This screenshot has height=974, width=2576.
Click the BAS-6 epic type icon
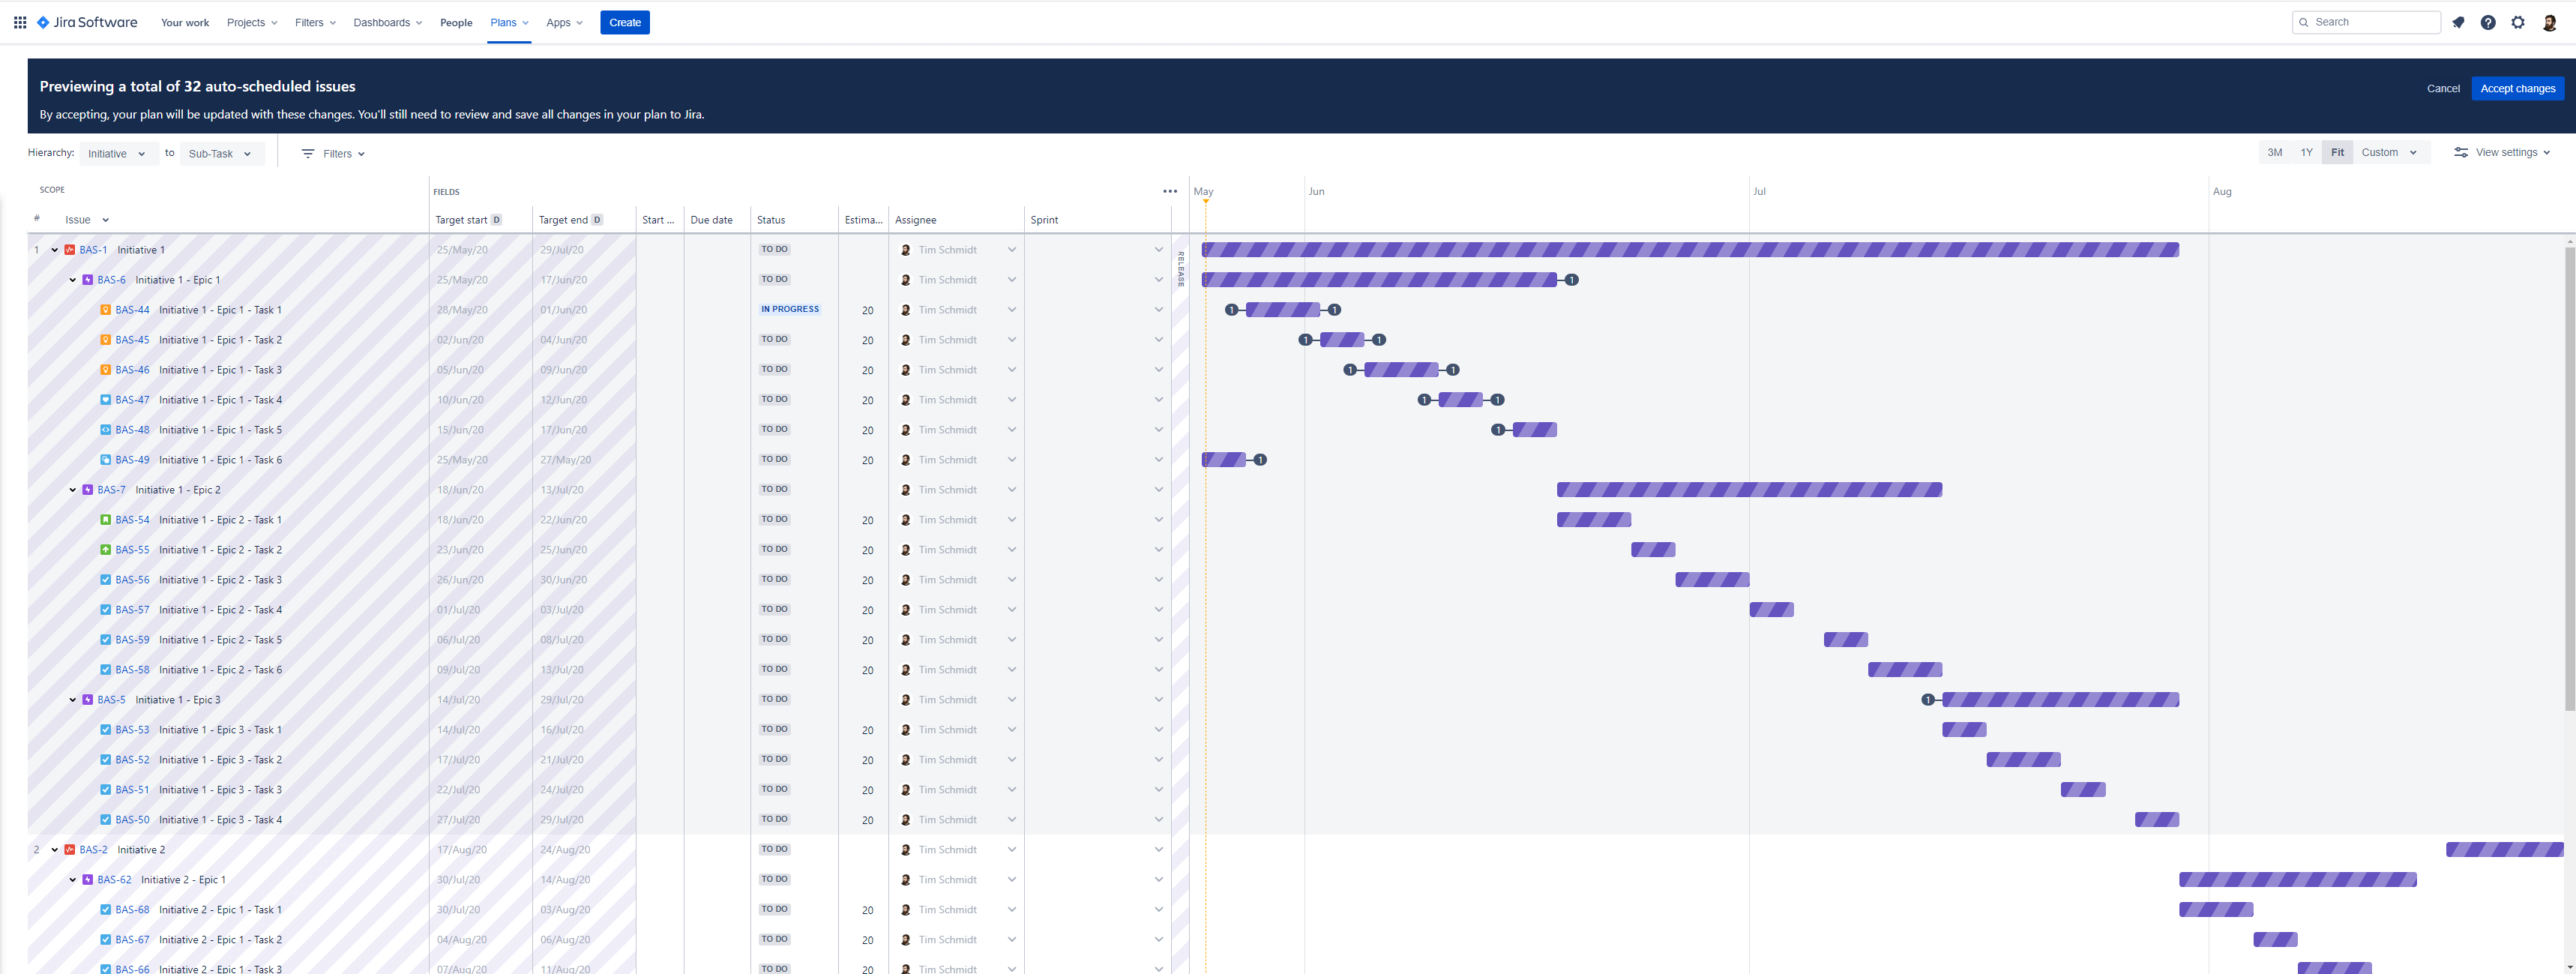click(88, 280)
